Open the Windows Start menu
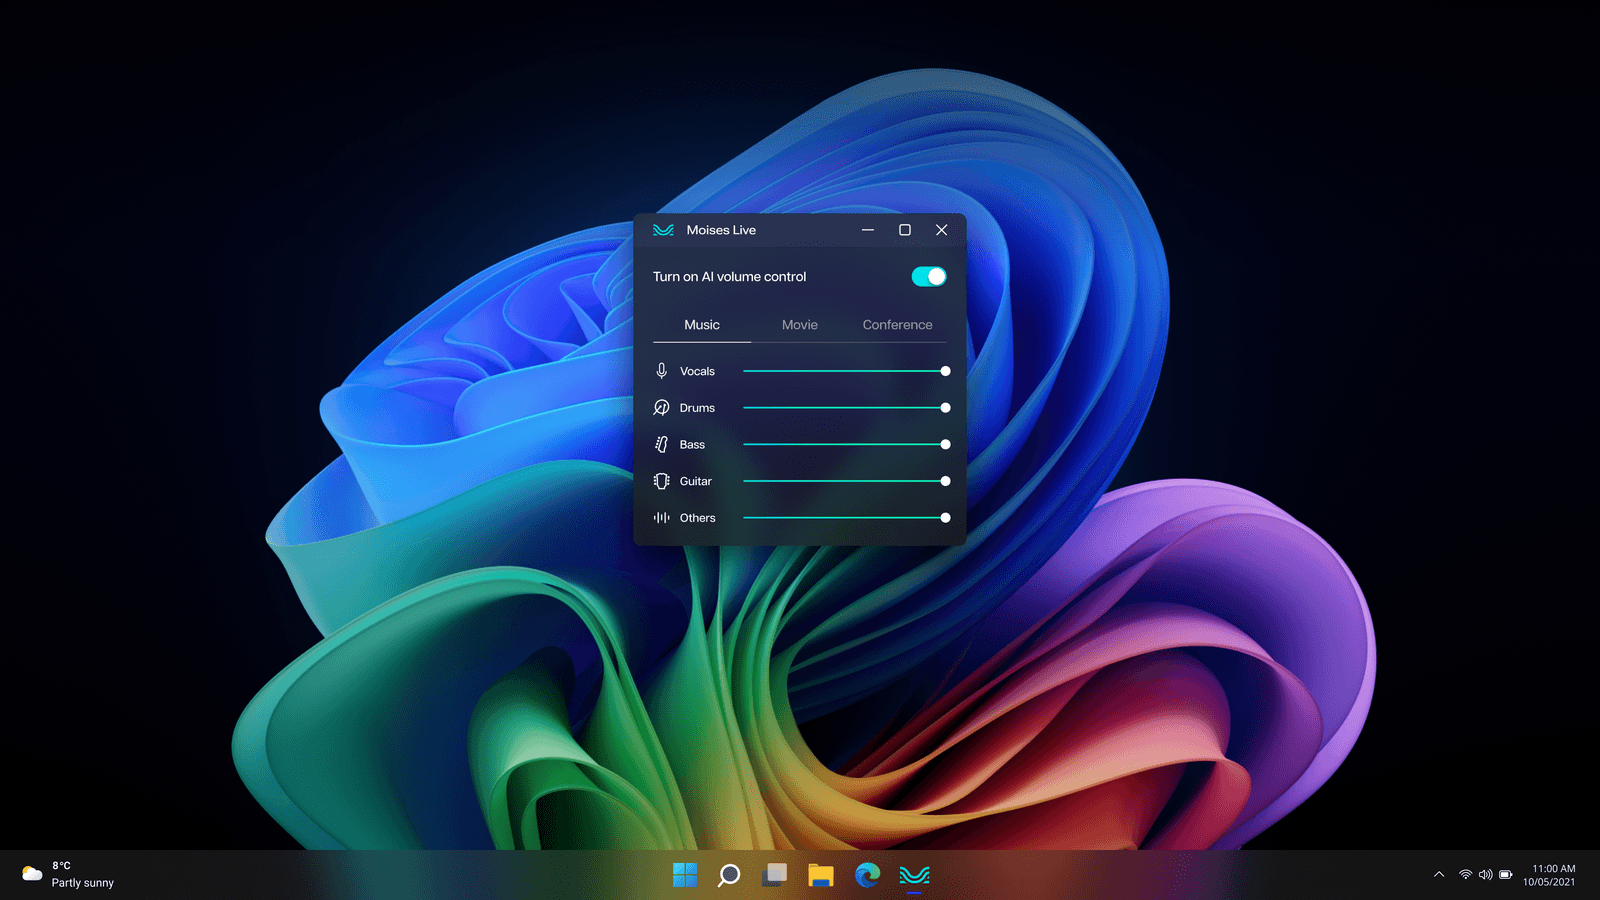Image resolution: width=1600 pixels, height=900 pixels. [685, 876]
